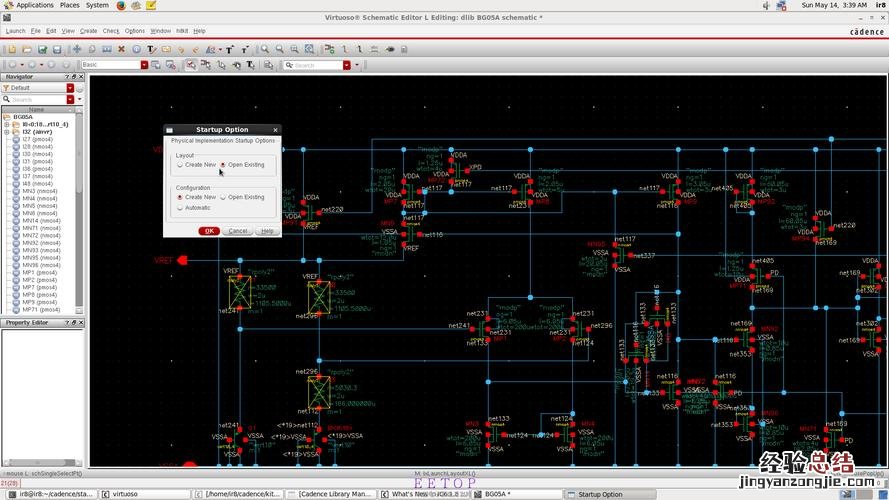
Task: Click the Move (four-arrow) toolbar icon
Action: tap(76, 49)
